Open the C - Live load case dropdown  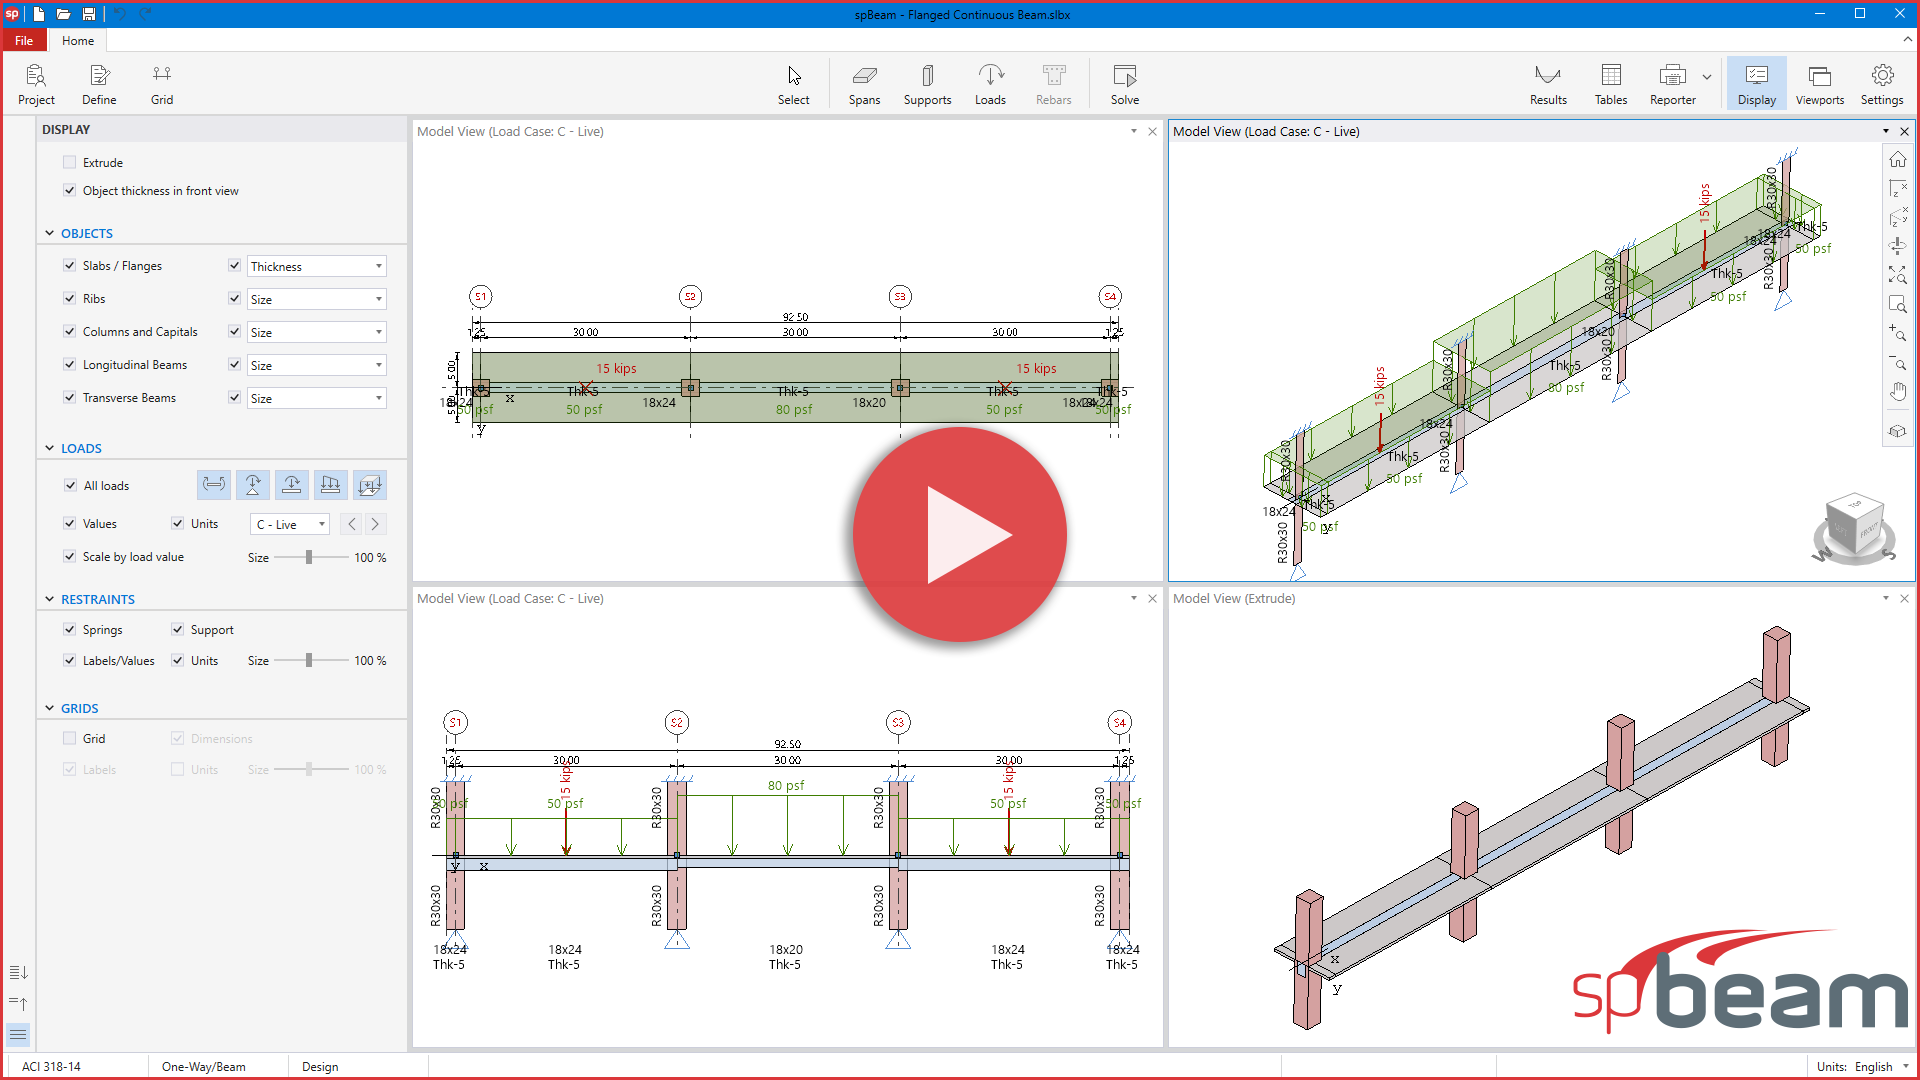pyautogui.click(x=289, y=524)
